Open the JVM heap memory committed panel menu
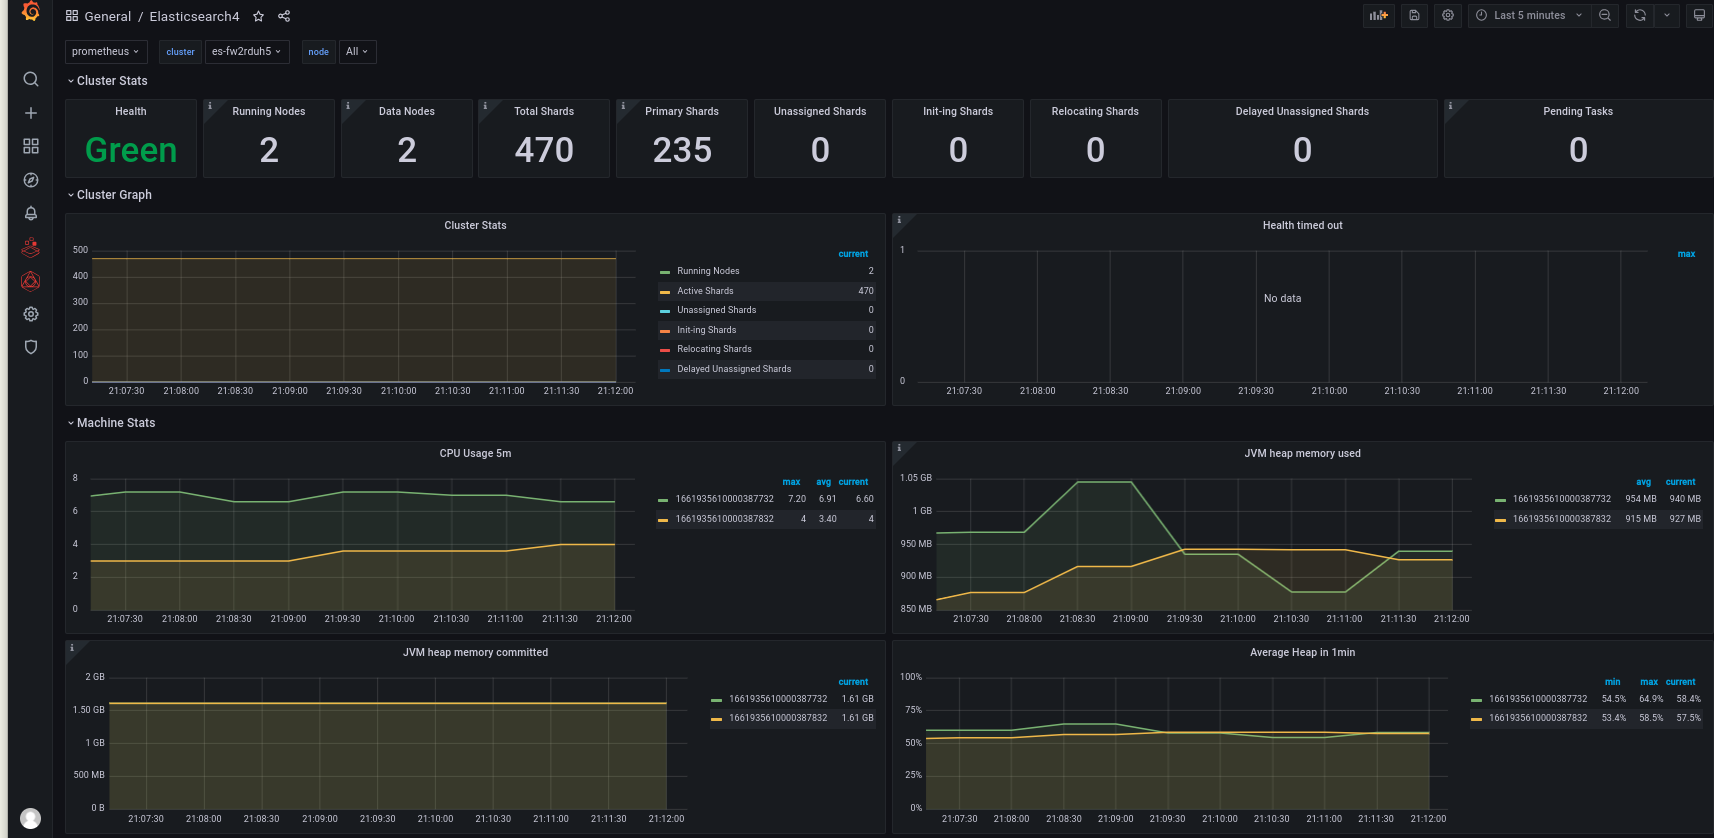The width and height of the screenshot is (1714, 838). pos(475,652)
